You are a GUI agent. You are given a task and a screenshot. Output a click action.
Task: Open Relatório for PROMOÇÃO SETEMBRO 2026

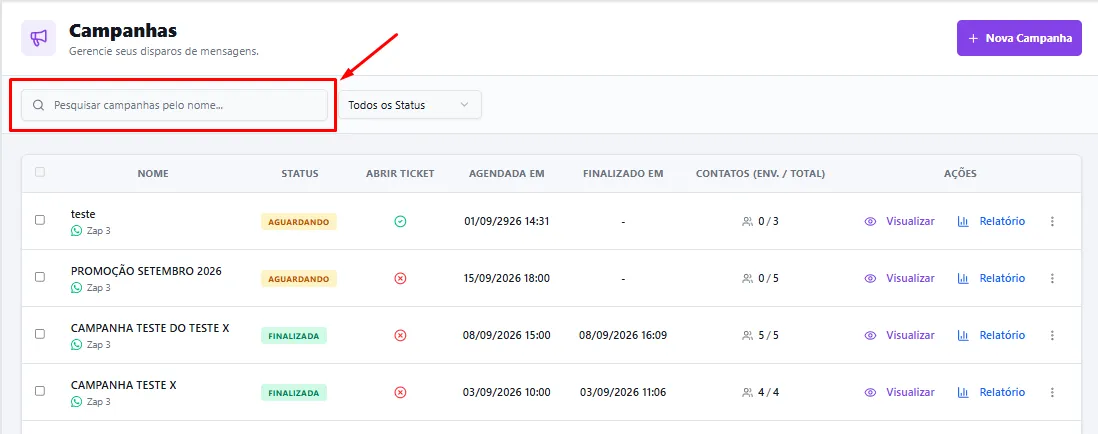coord(992,279)
